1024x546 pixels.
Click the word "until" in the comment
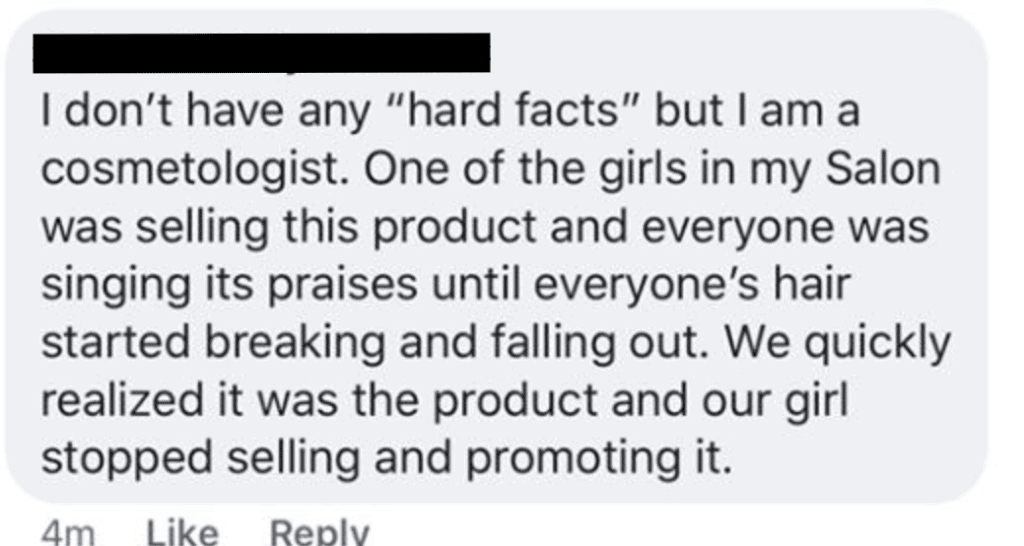(483, 285)
